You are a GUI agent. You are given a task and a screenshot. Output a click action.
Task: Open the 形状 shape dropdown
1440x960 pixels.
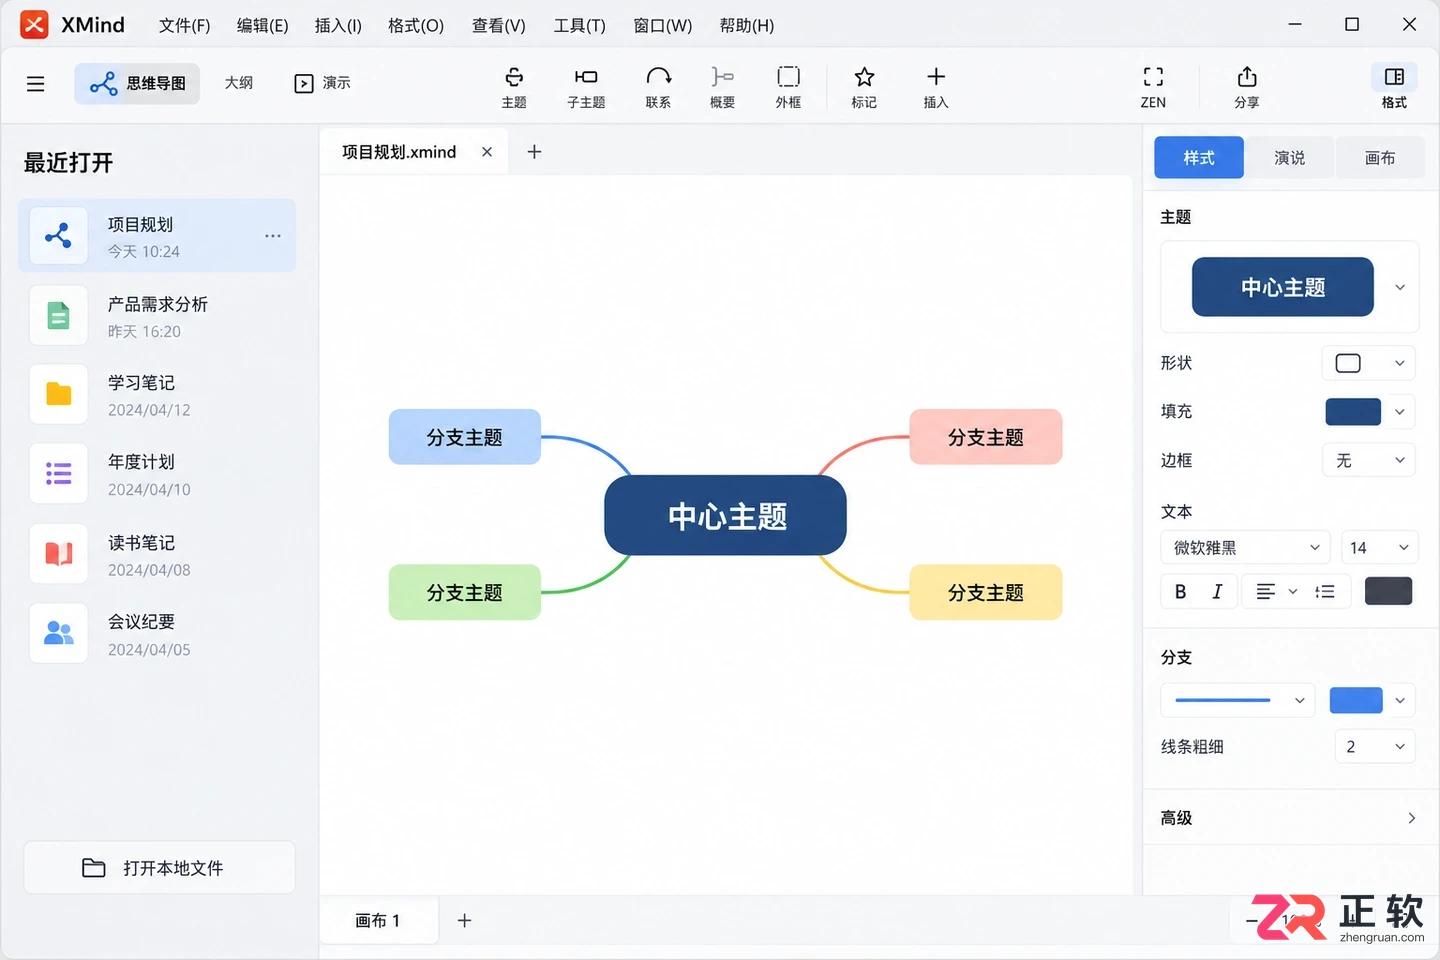(x=1369, y=363)
